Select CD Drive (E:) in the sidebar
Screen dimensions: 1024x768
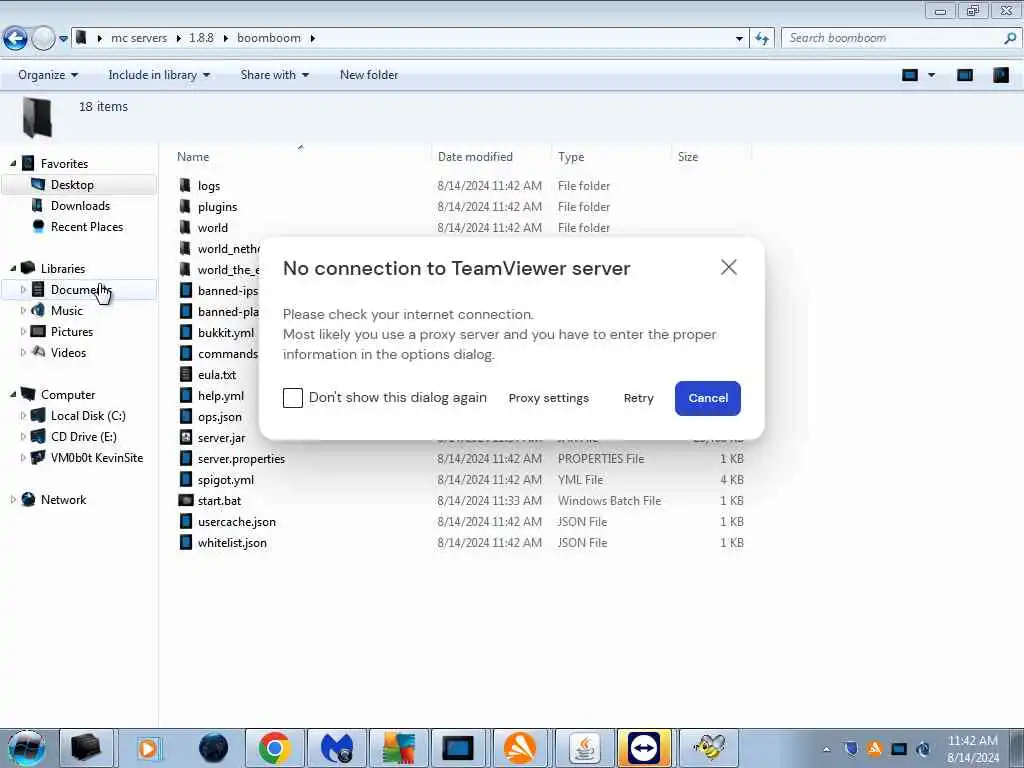coord(84,436)
